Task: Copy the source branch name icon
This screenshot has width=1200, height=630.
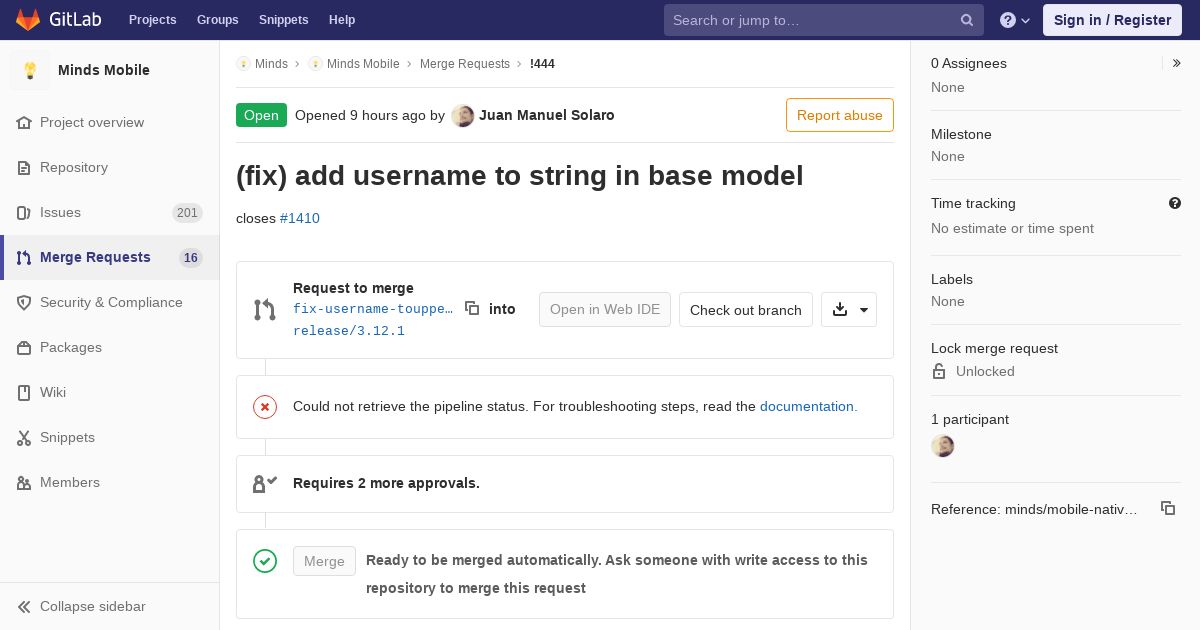Action: 472,309
